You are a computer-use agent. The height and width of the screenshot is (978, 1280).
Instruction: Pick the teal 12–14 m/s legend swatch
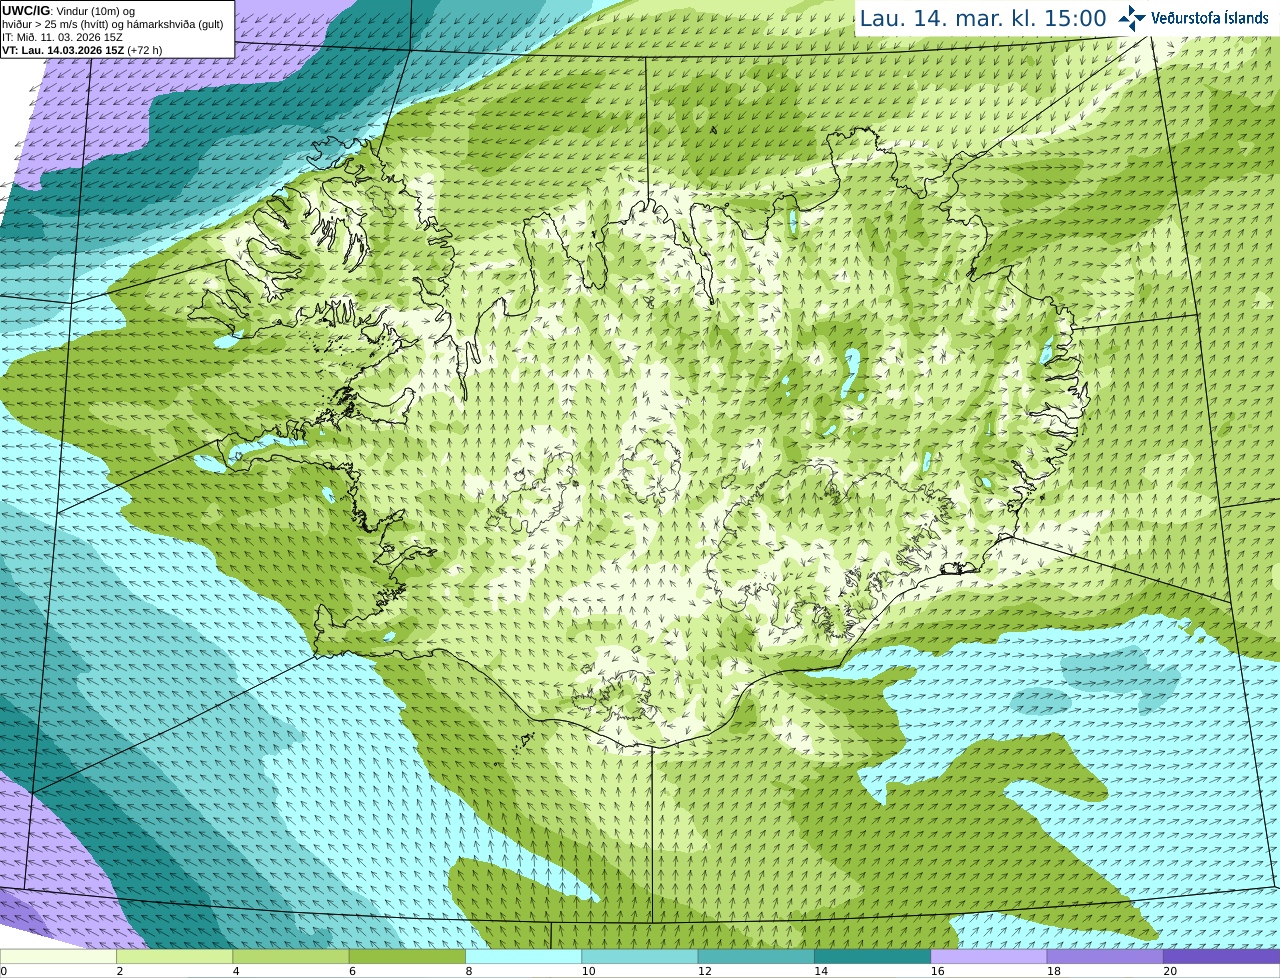tap(756, 956)
